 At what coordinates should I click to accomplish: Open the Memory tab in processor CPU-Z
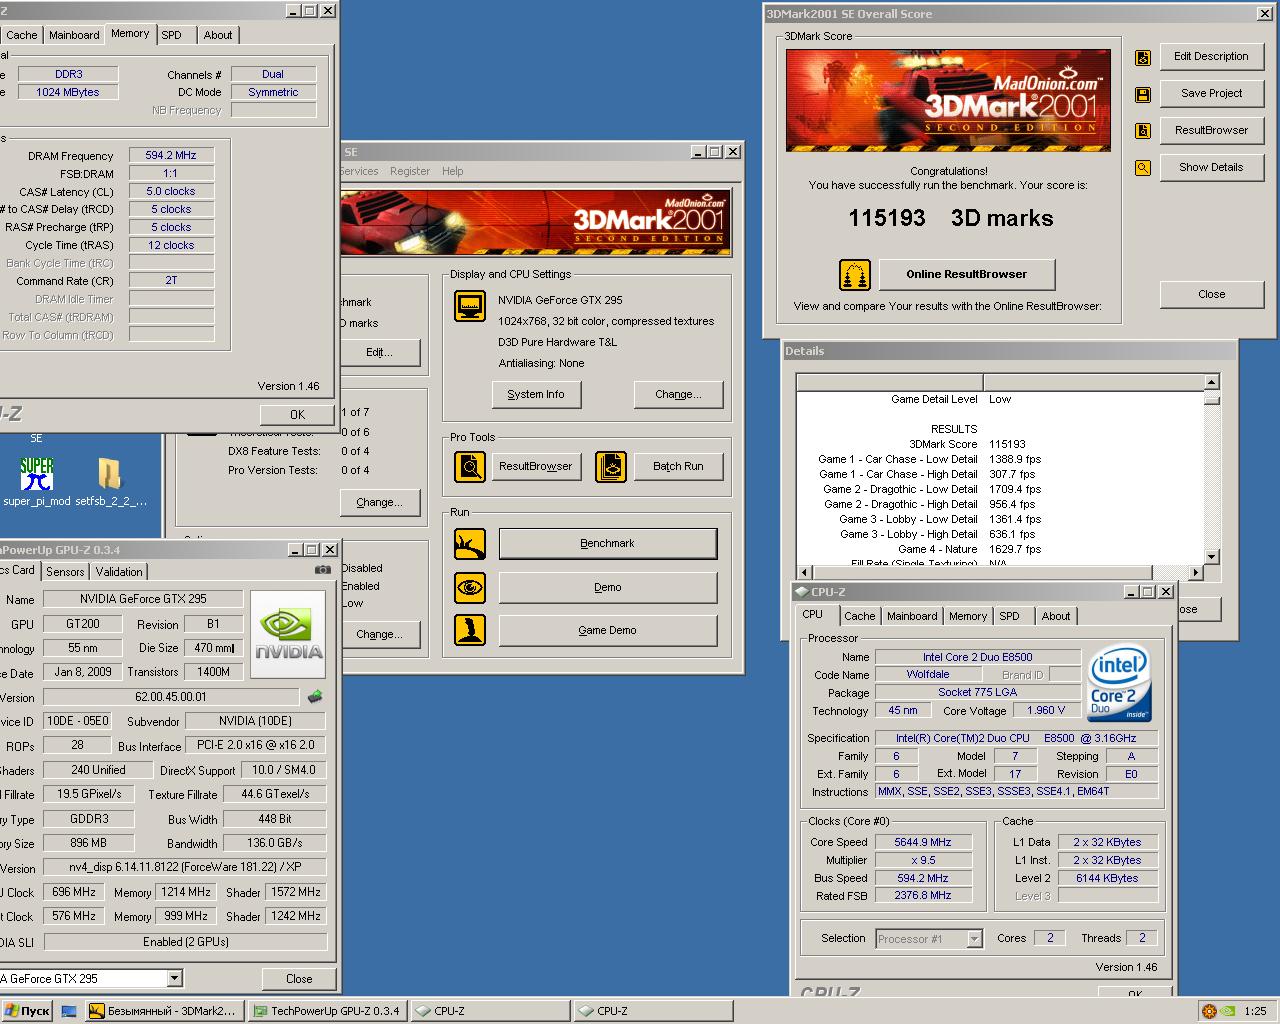coord(967,616)
